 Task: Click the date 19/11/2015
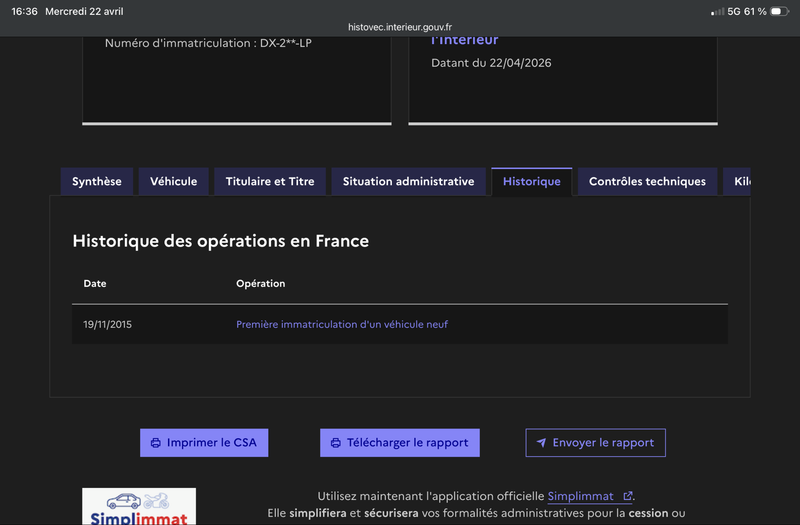tap(108, 324)
